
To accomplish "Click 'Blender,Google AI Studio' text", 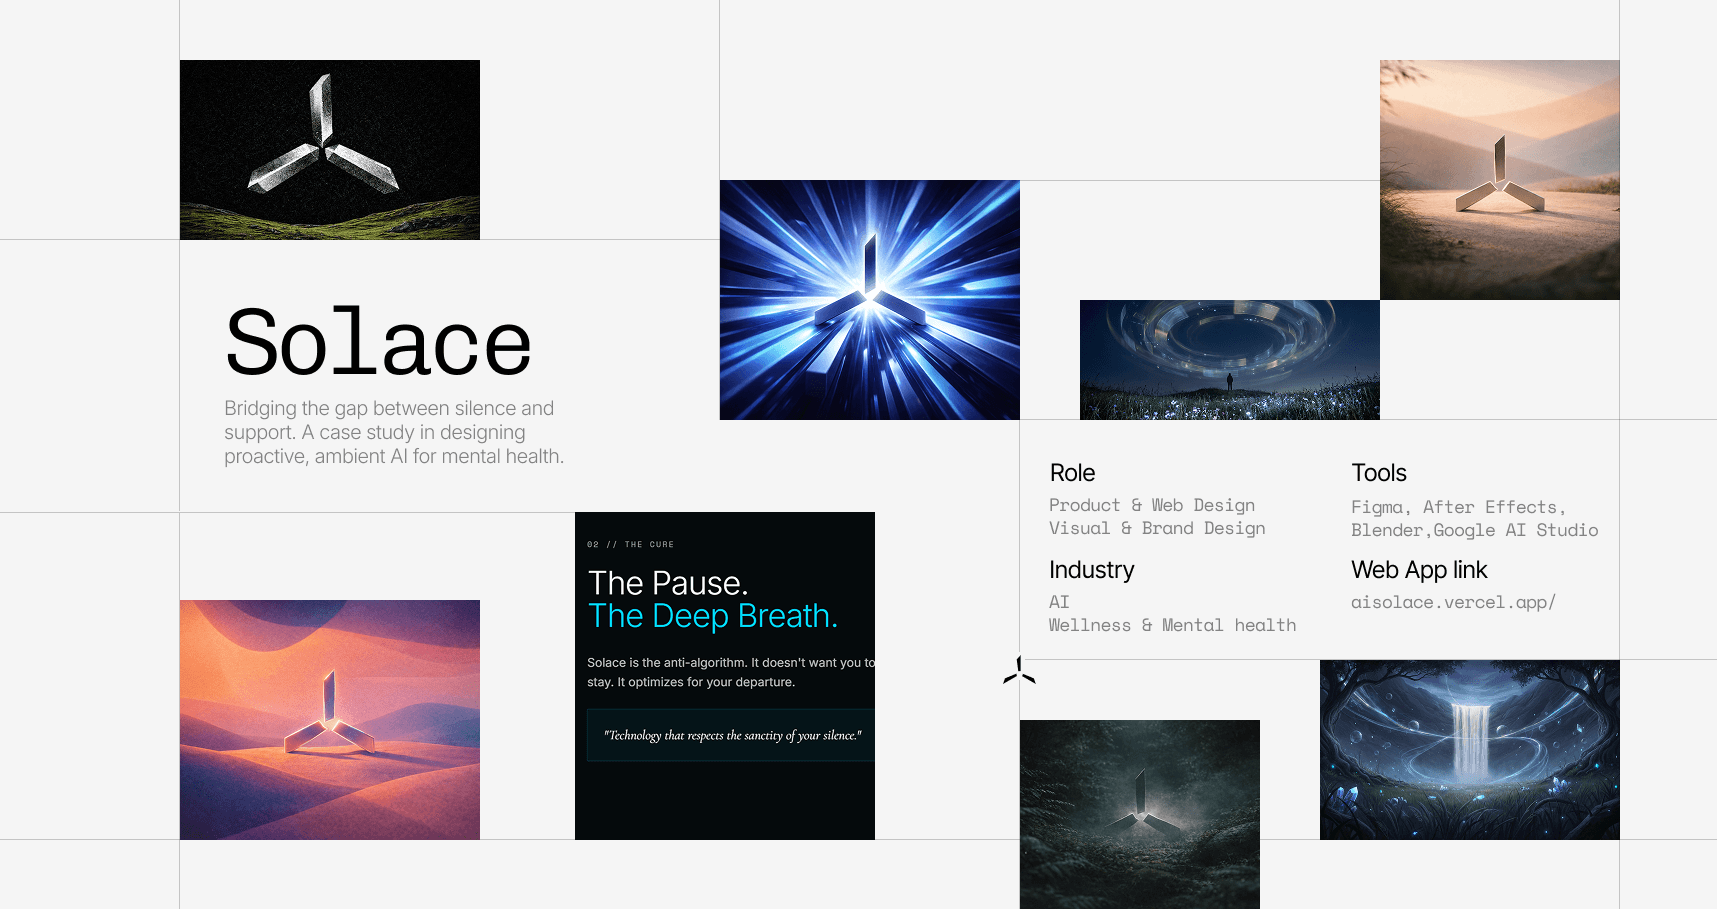I will pos(1475,530).
